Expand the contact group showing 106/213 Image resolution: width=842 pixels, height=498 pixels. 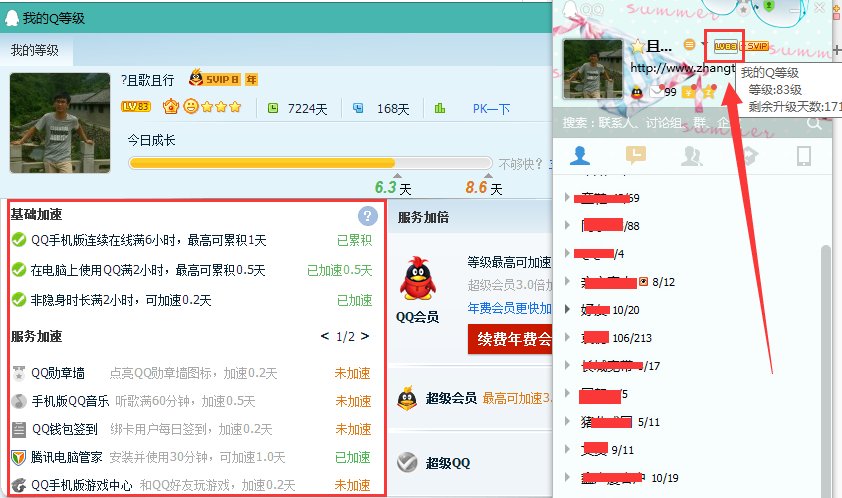(567, 337)
